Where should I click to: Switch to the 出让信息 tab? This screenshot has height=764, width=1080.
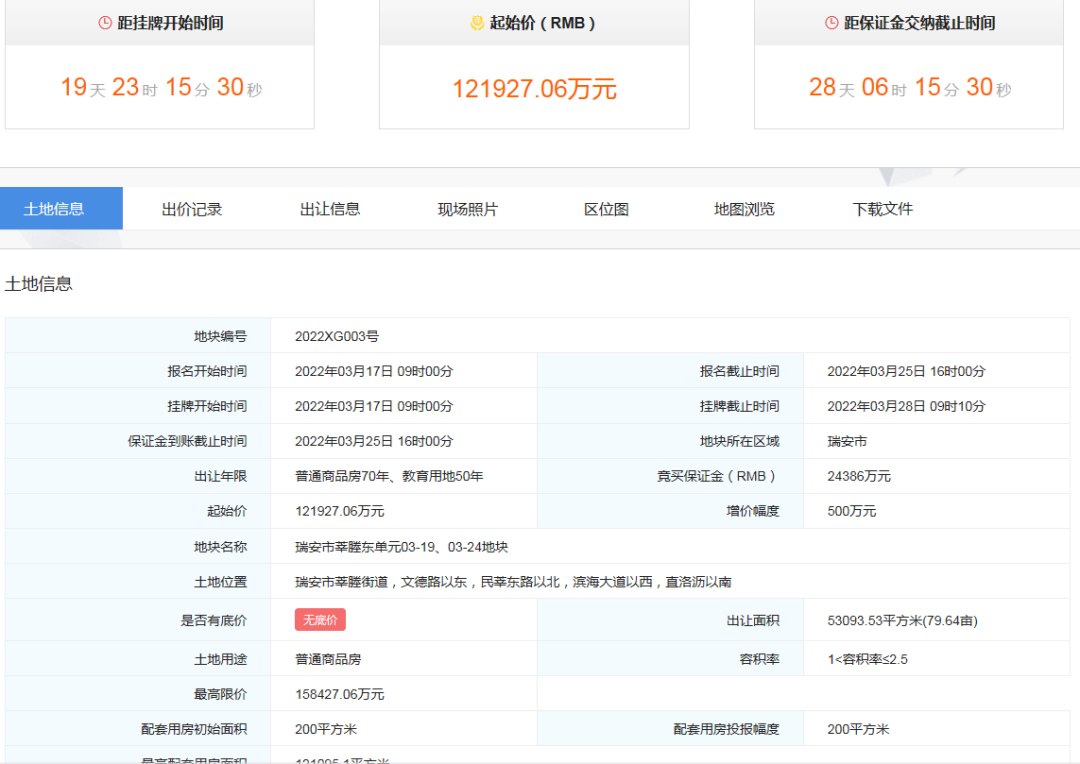click(330, 209)
